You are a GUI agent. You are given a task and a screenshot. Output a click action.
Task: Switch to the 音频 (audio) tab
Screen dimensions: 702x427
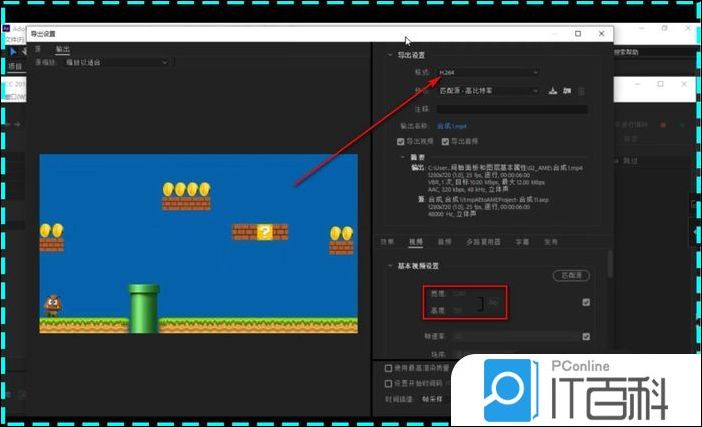tap(444, 242)
